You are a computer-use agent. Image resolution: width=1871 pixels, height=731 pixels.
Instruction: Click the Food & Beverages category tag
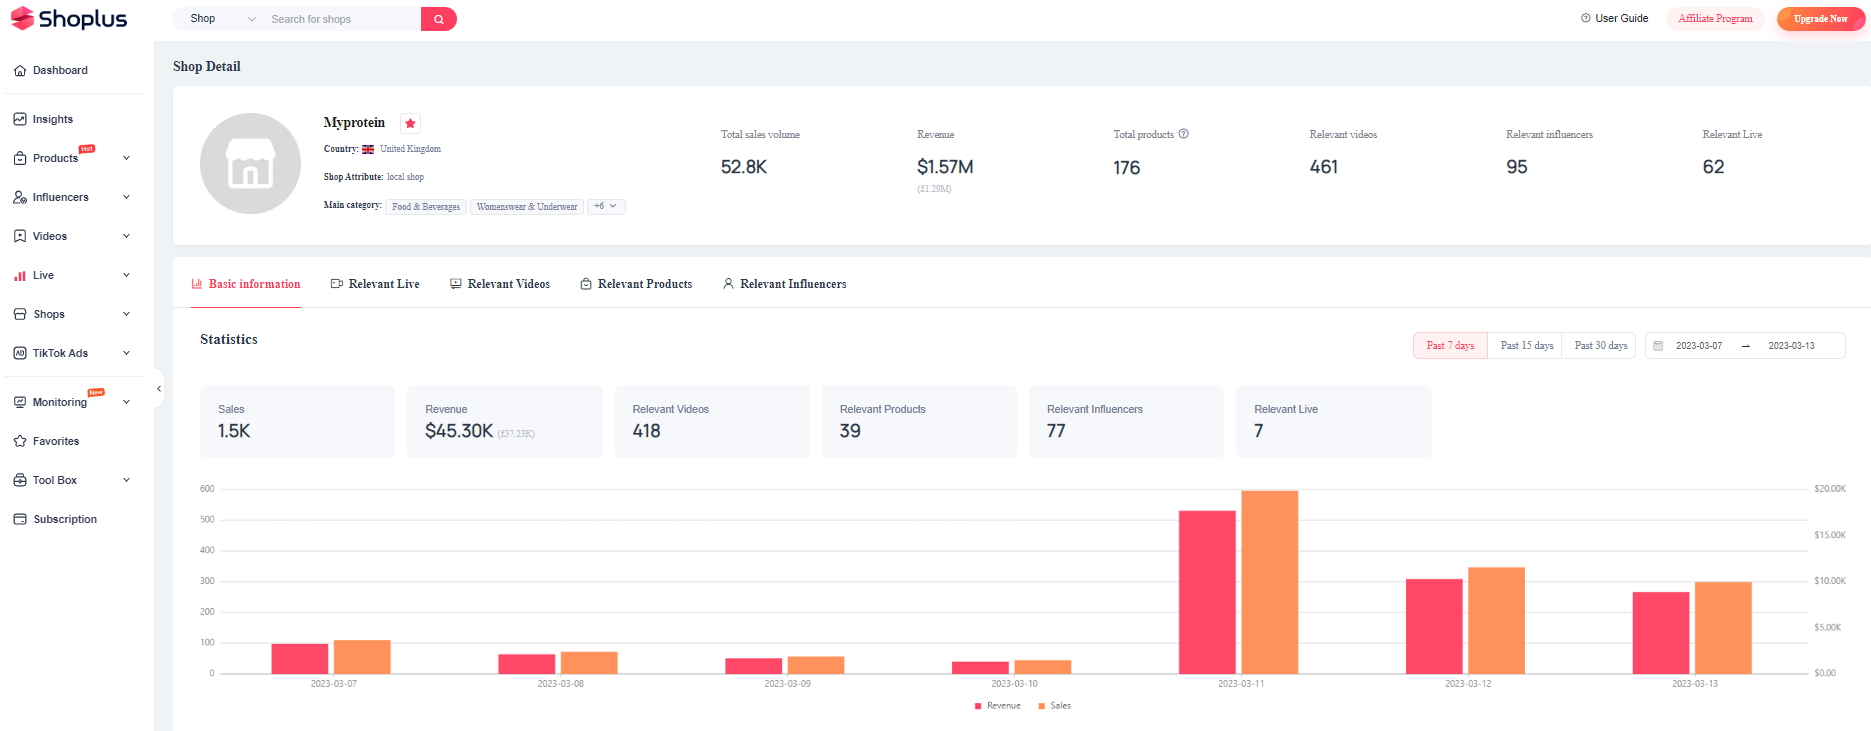(x=426, y=207)
